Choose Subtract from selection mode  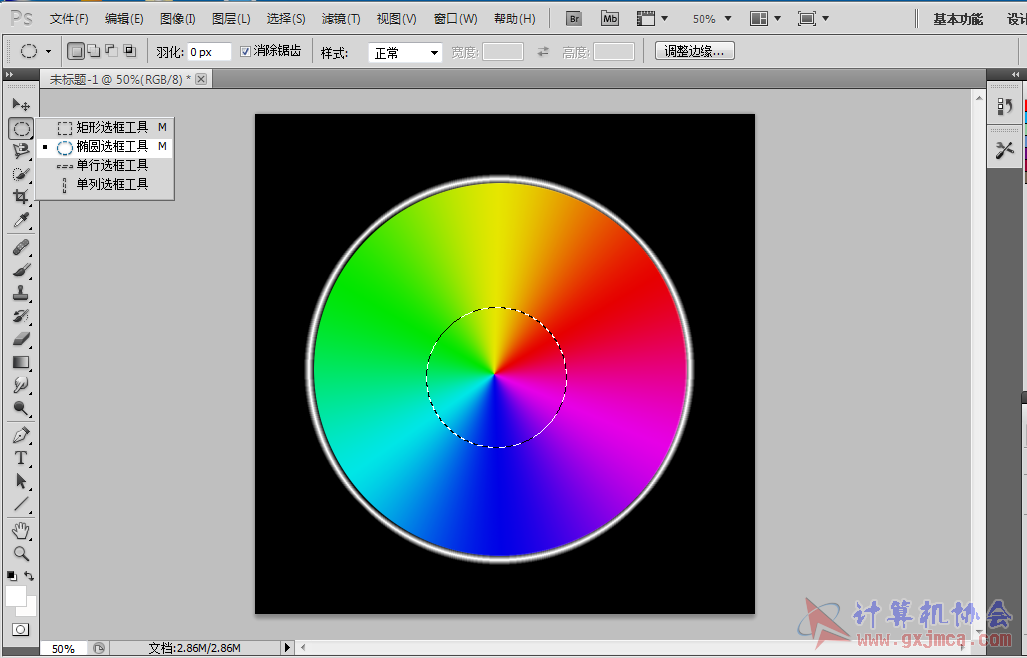111,51
